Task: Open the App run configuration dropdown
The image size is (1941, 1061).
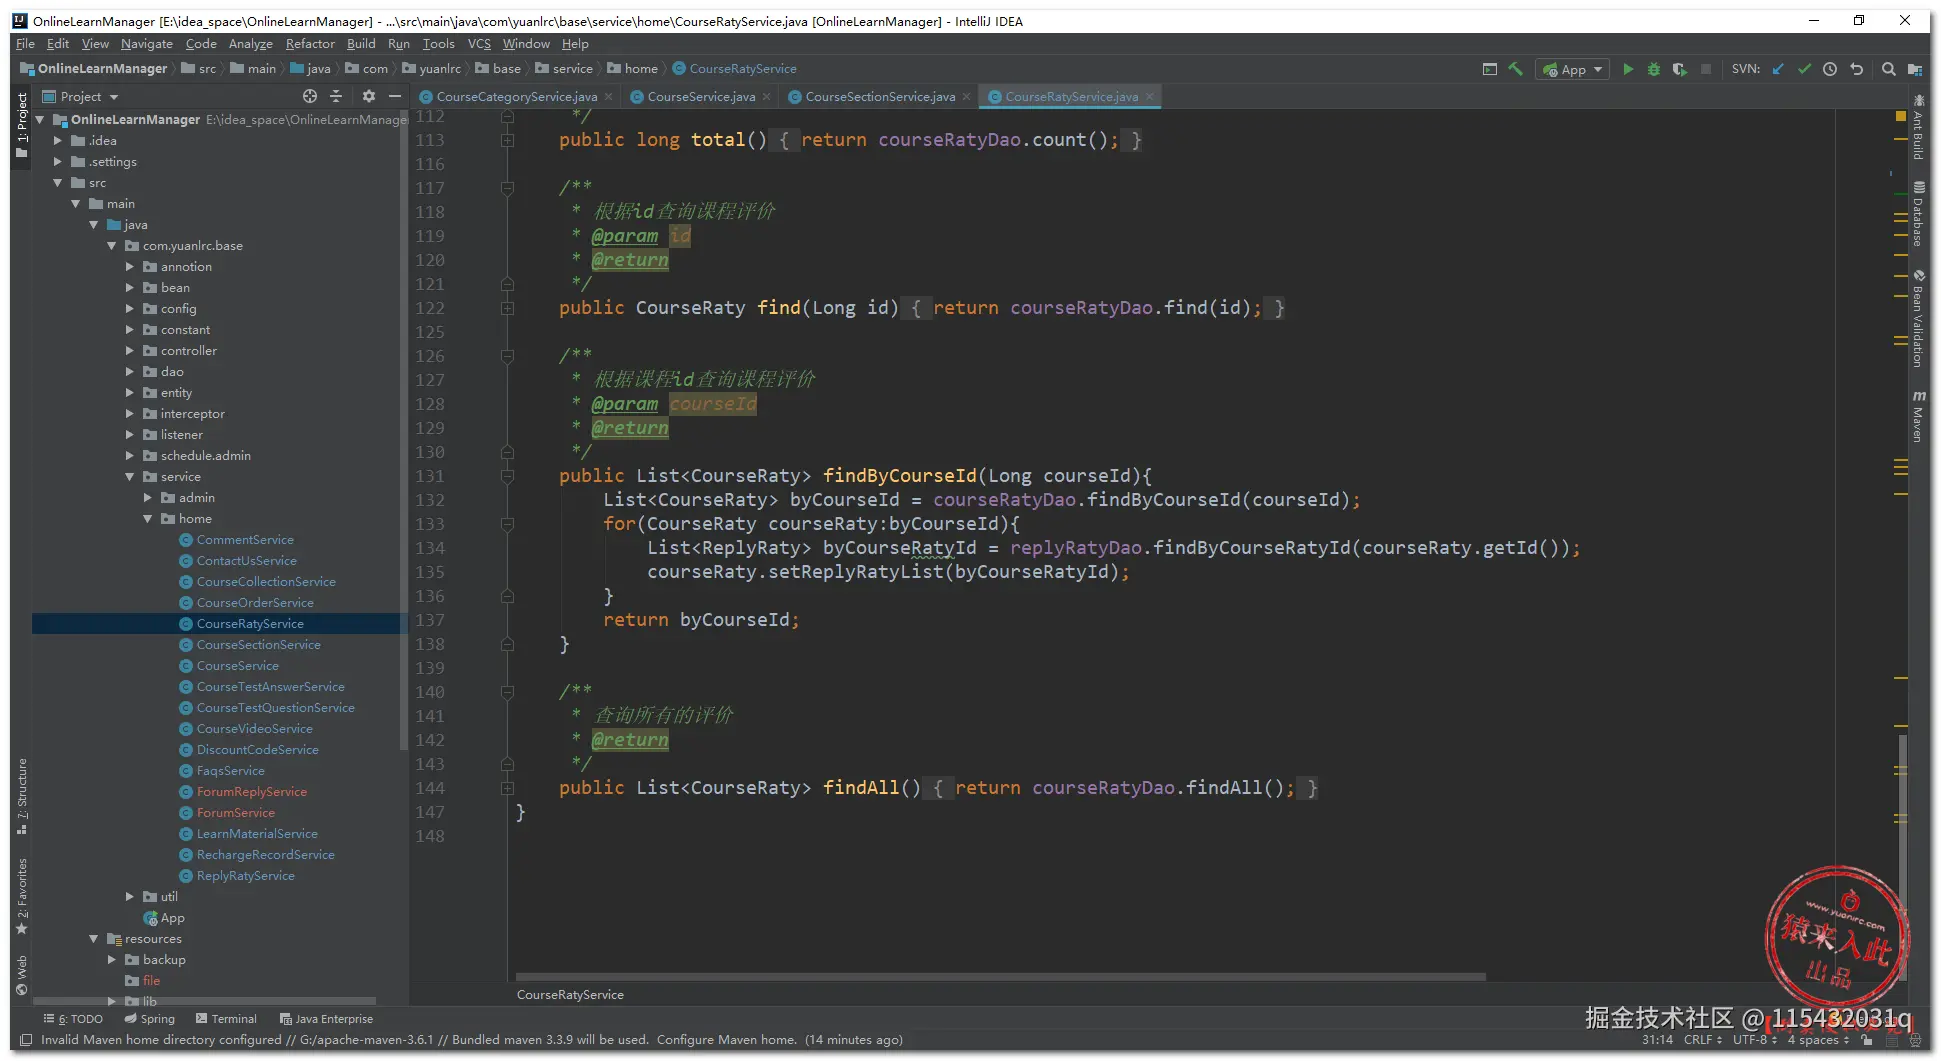Action: click(x=1574, y=69)
